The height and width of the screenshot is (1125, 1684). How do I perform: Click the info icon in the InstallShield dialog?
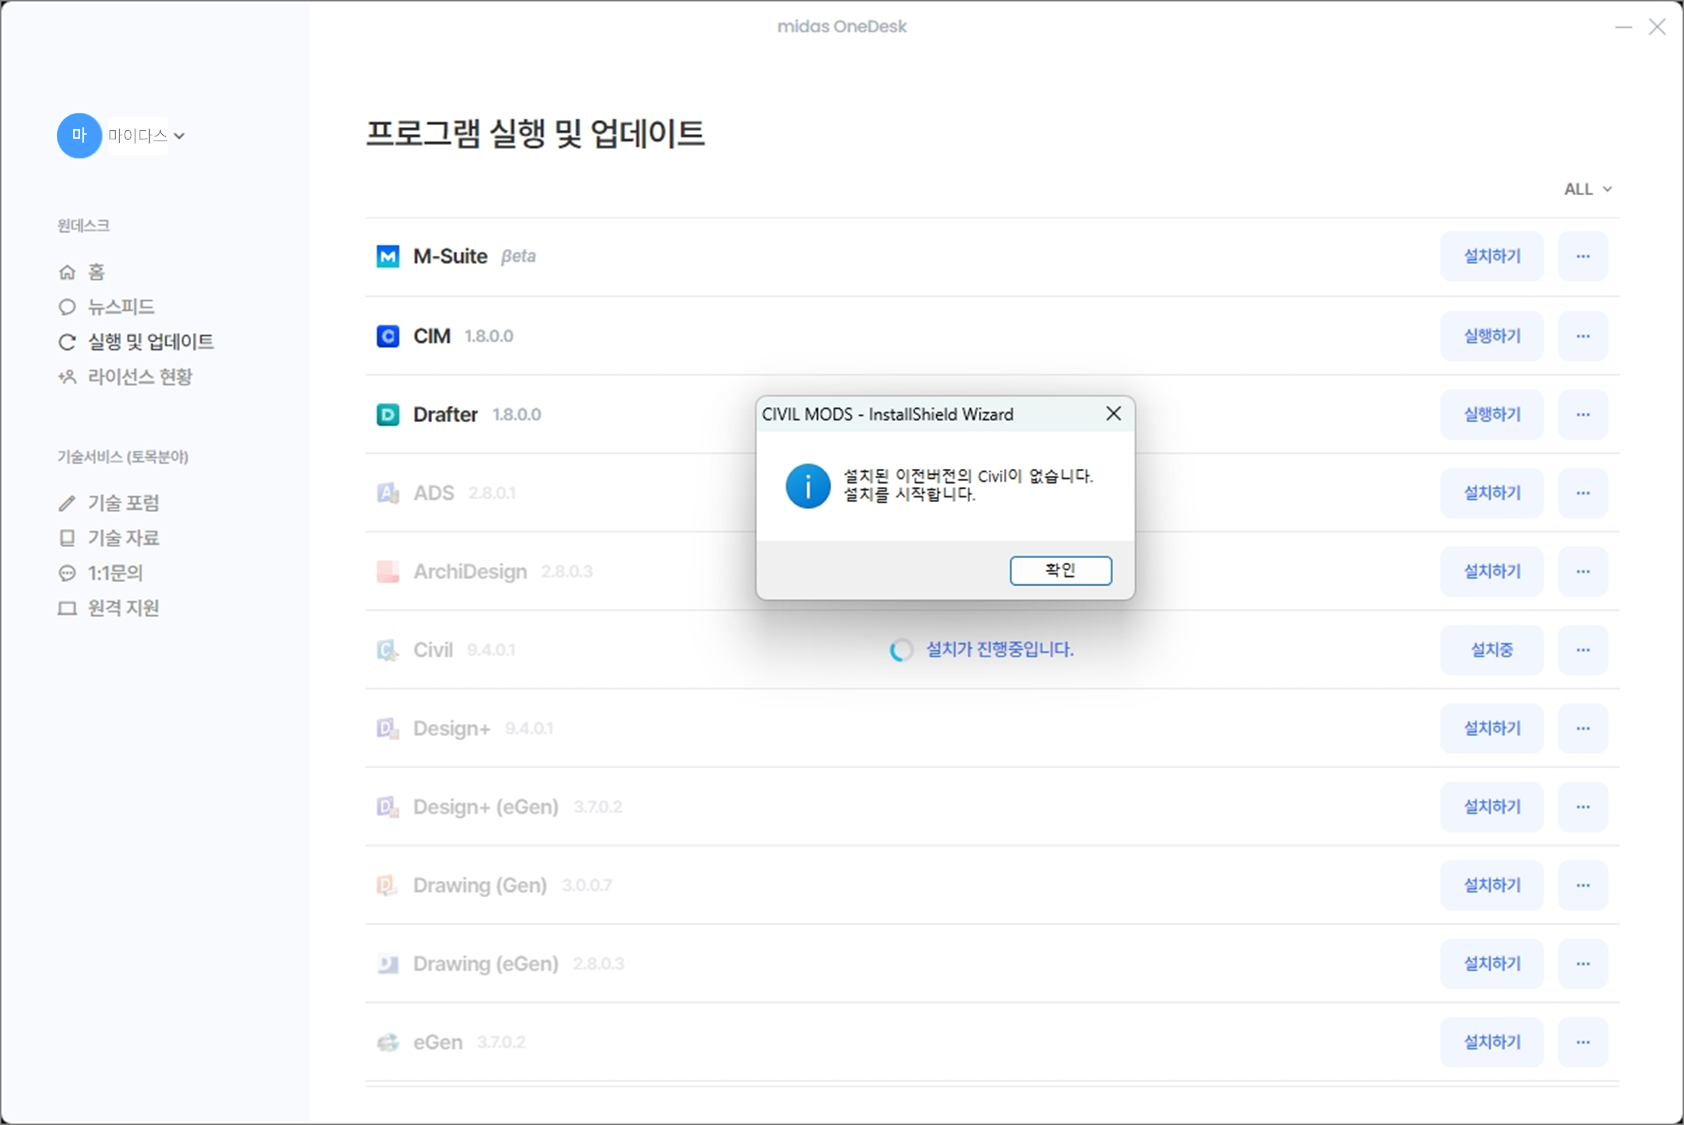pyautogui.click(x=808, y=486)
